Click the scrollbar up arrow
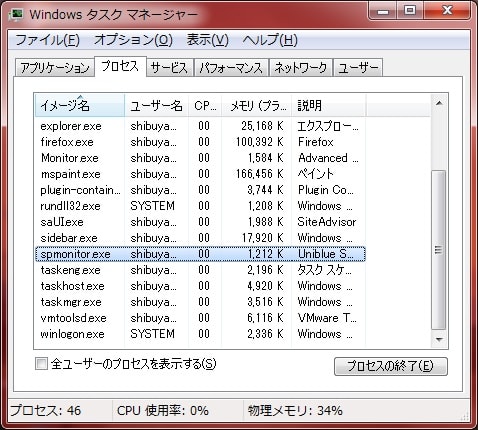The height and width of the screenshot is (430, 478). click(x=439, y=103)
